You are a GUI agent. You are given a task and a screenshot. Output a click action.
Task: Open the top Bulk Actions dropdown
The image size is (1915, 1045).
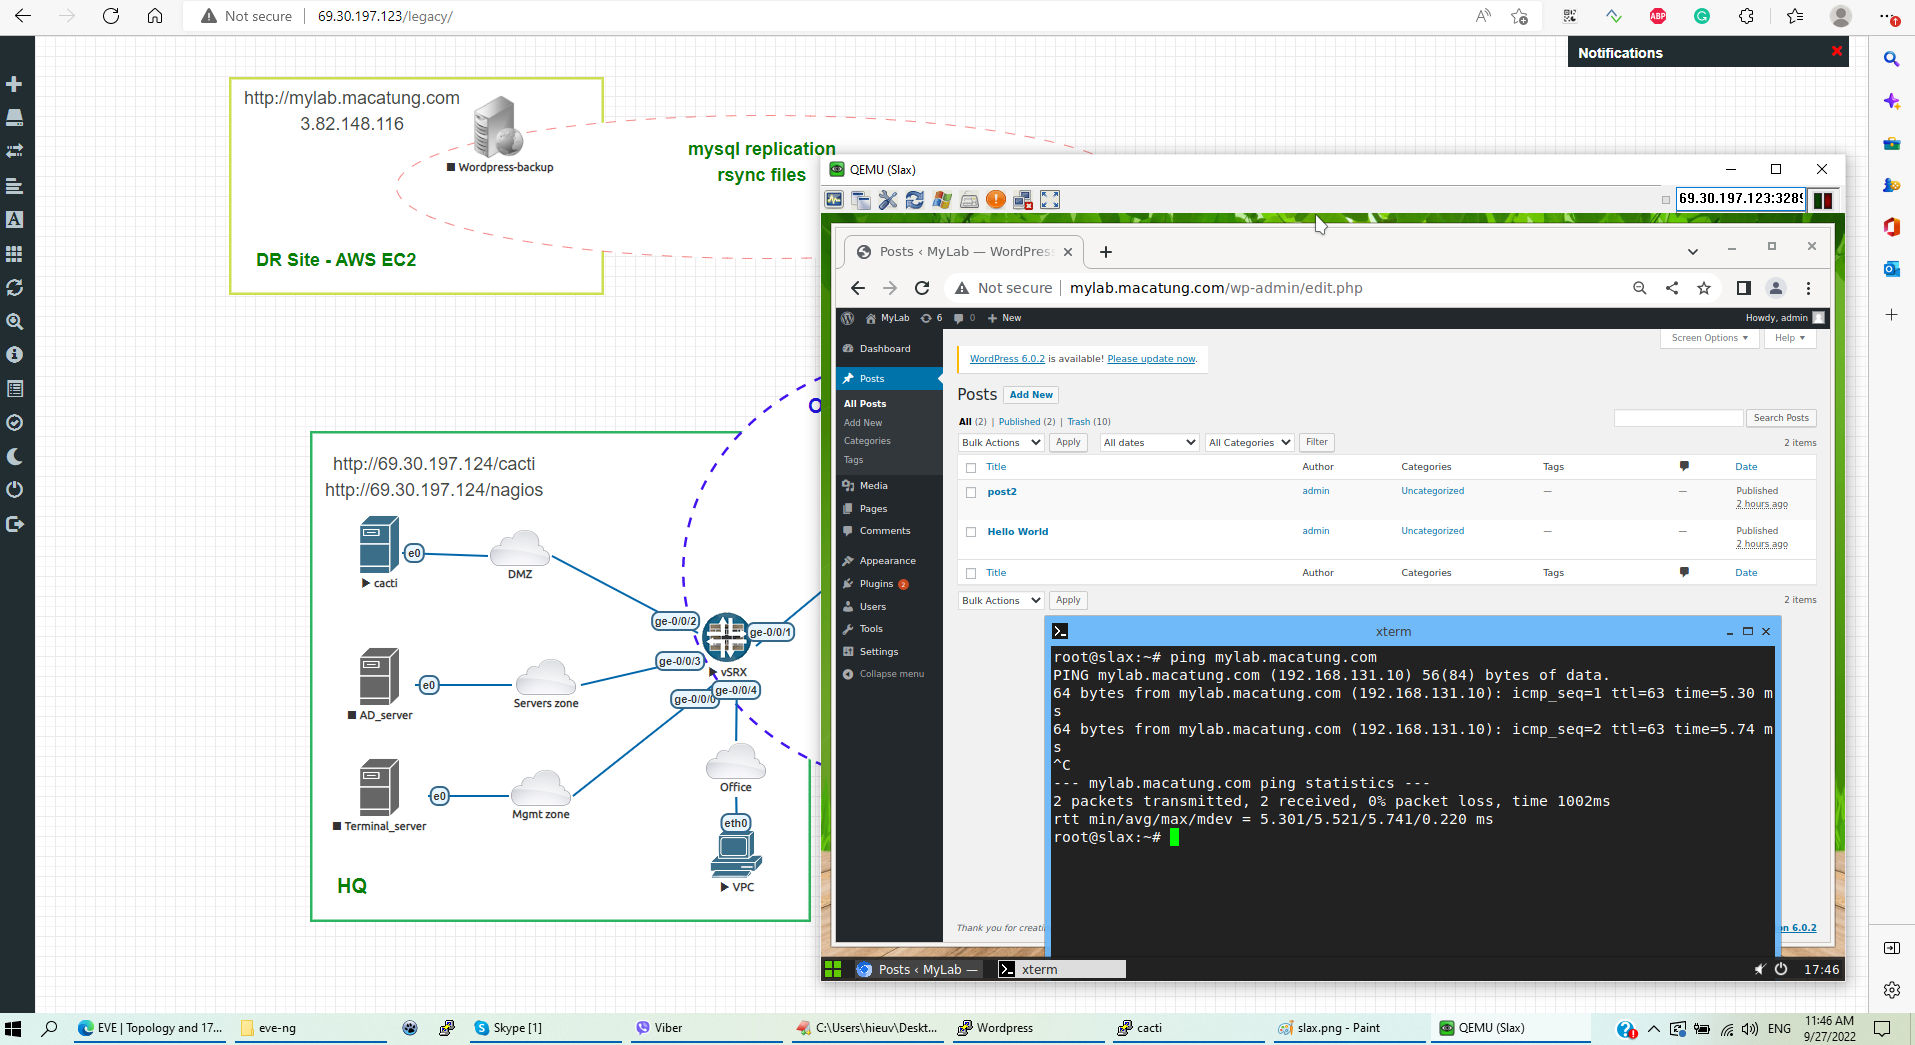coord(1001,443)
